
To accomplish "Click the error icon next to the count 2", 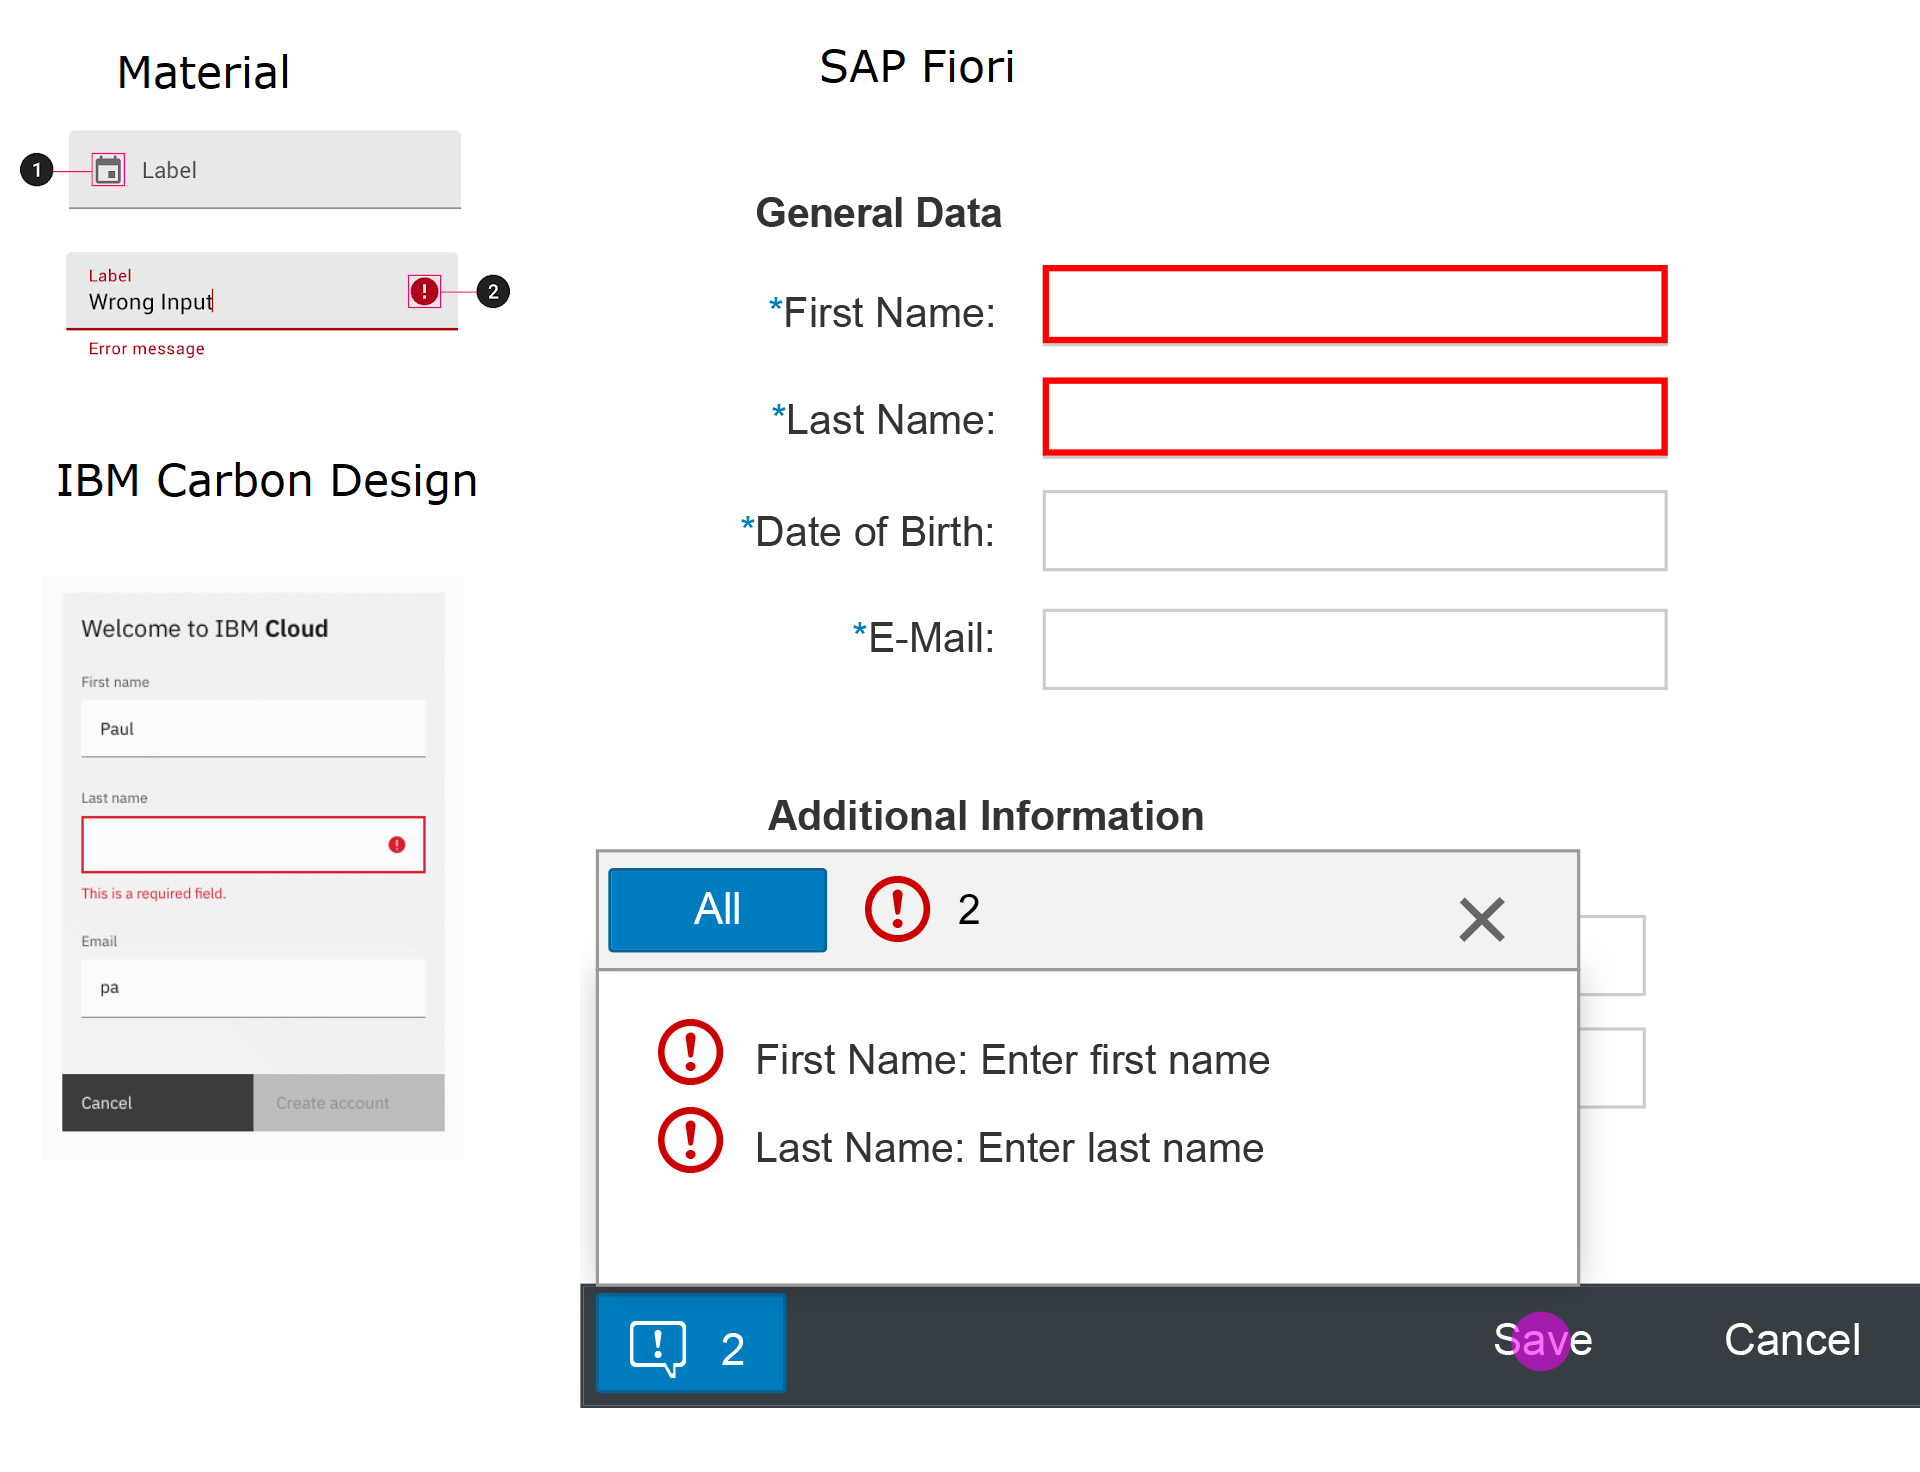I will [x=896, y=909].
